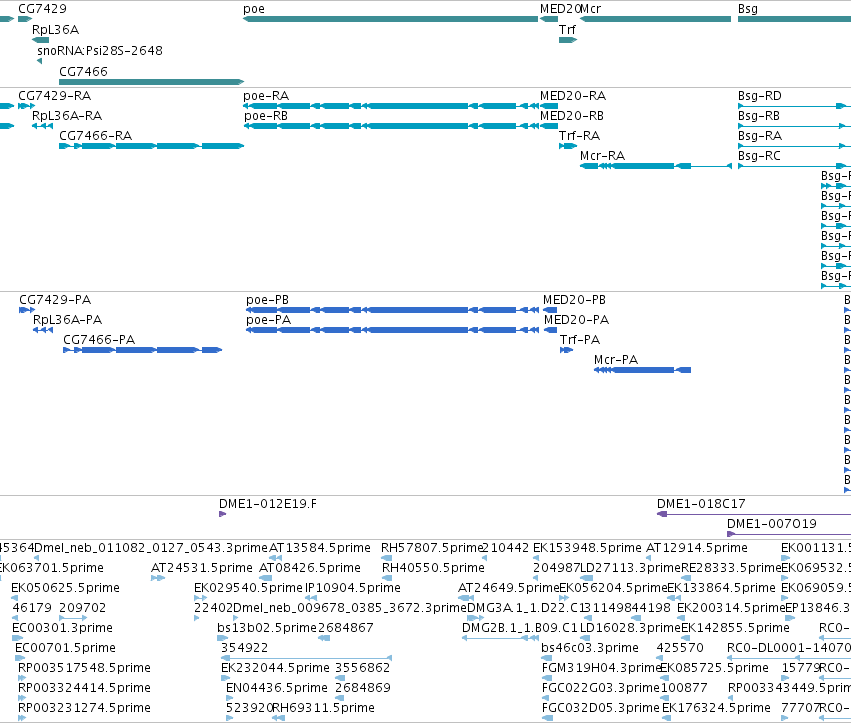Open EST FGC022G03.3prime
851x723 pixels.
tap(600, 688)
